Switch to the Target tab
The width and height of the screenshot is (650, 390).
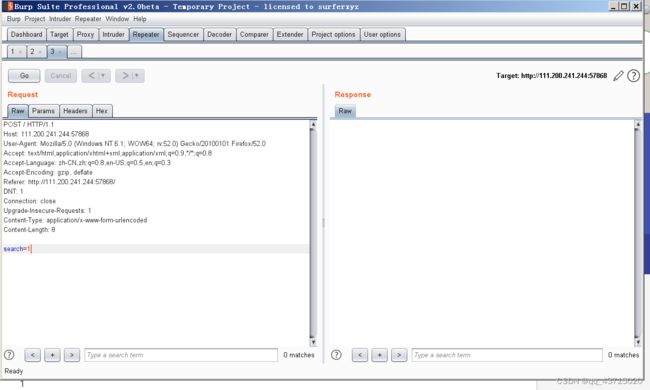[59, 34]
